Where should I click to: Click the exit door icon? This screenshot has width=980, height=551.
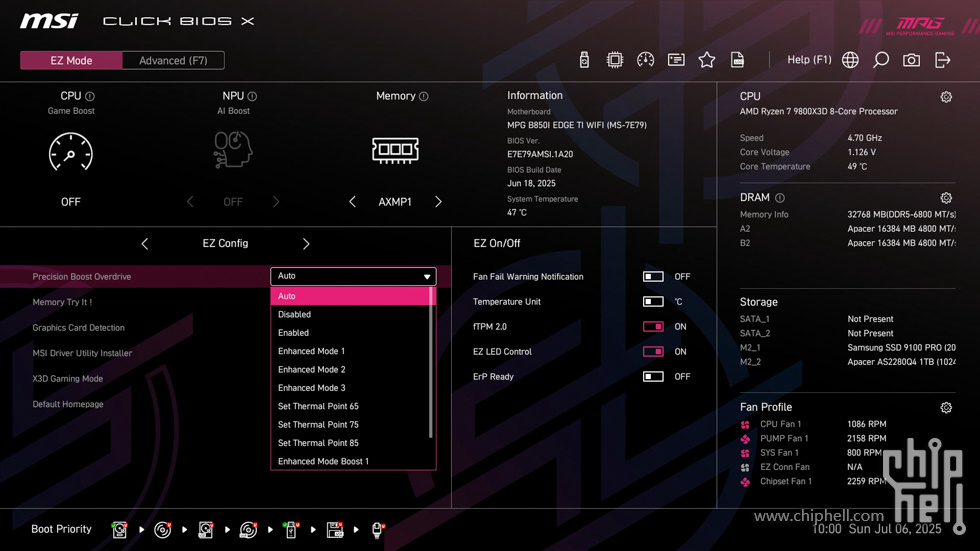point(942,60)
